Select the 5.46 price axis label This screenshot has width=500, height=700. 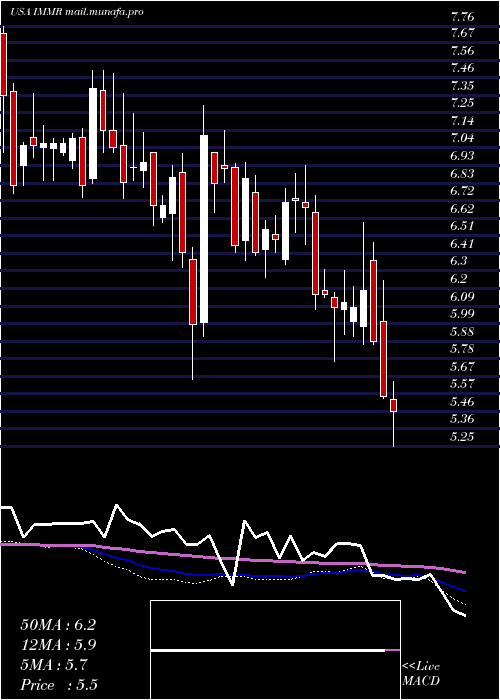pos(462,402)
